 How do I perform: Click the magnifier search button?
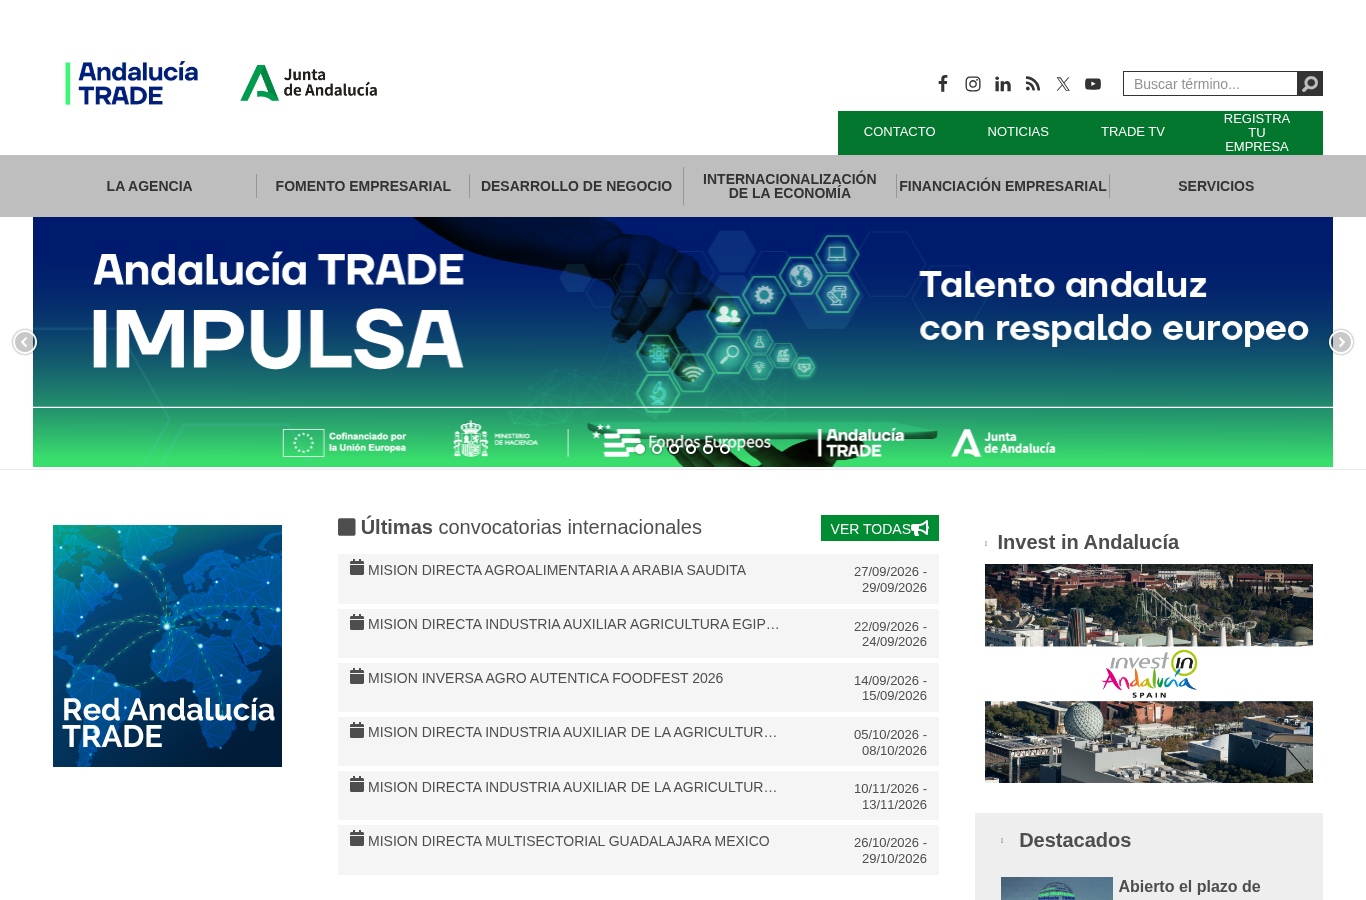pyautogui.click(x=1310, y=84)
